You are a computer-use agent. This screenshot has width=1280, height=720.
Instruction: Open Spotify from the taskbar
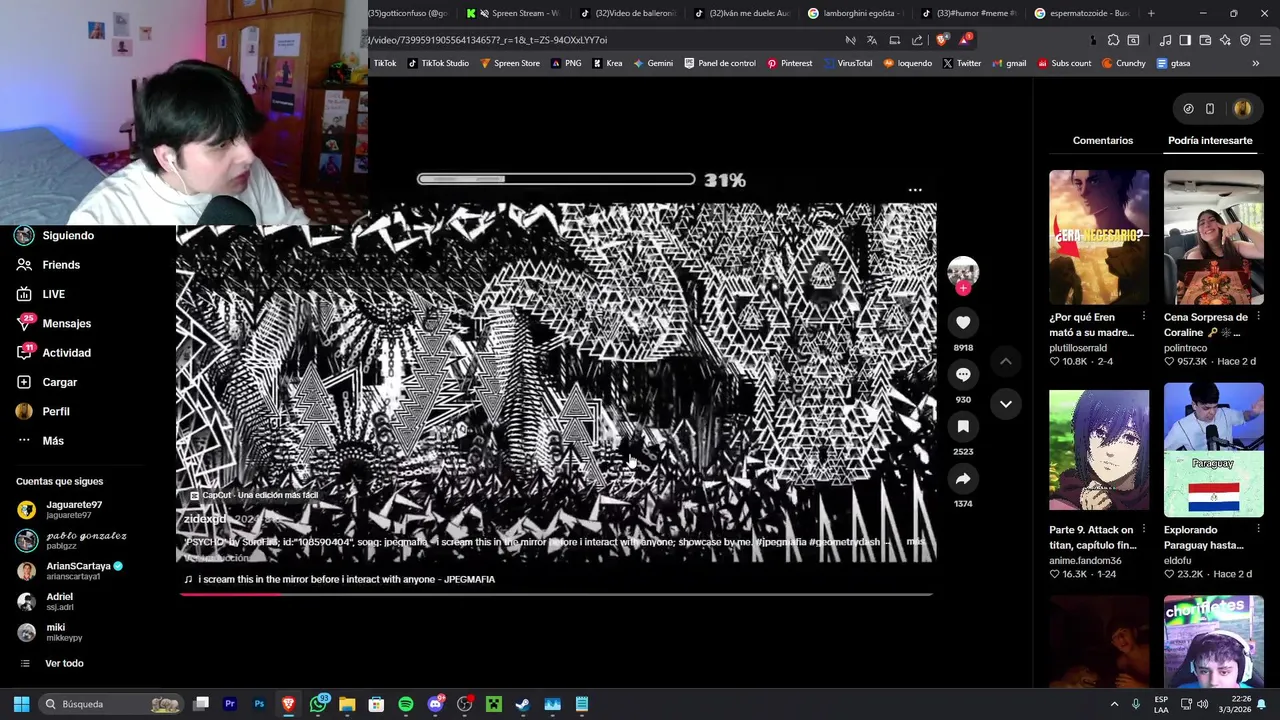(406, 704)
